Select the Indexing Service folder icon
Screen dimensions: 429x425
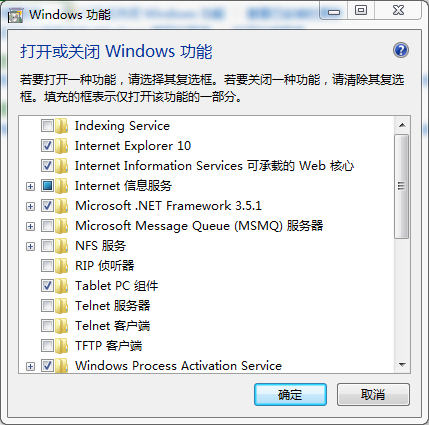[x=61, y=126]
